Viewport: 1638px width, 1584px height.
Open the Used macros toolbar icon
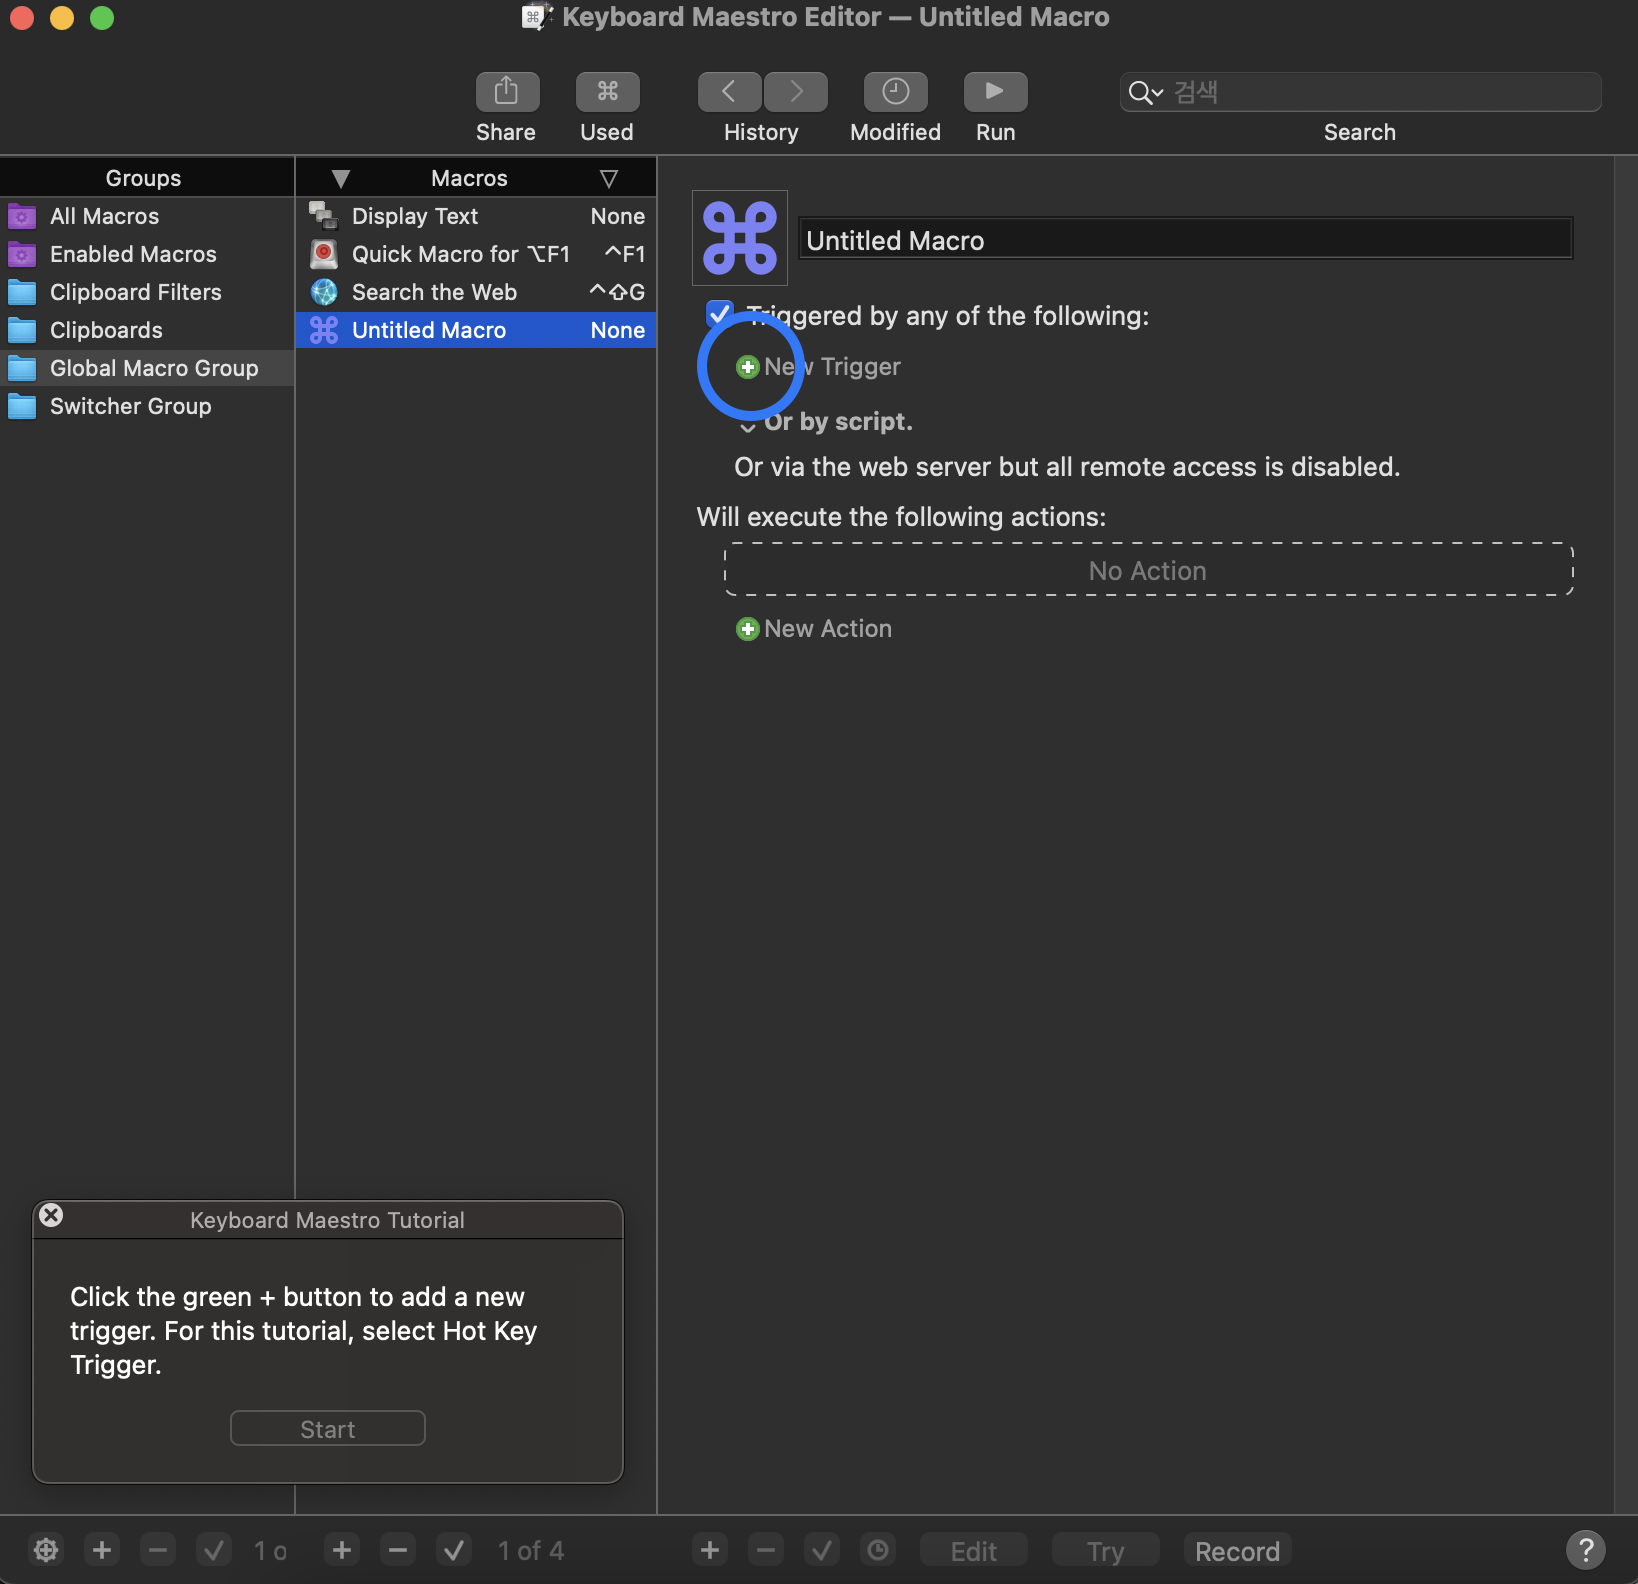click(607, 92)
